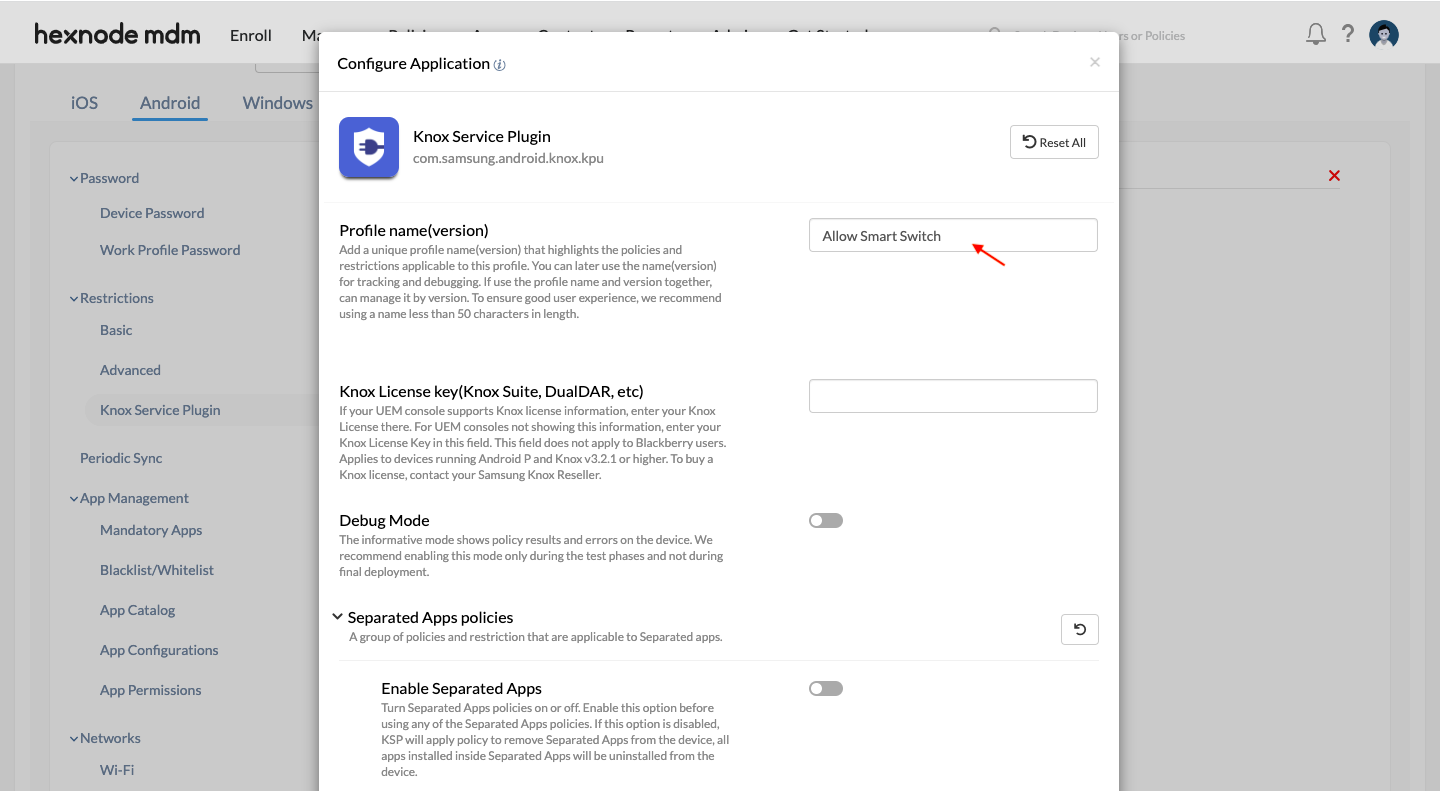Toggle Enable Separated Apps switch
This screenshot has width=1440, height=791.
(x=826, y=688)
